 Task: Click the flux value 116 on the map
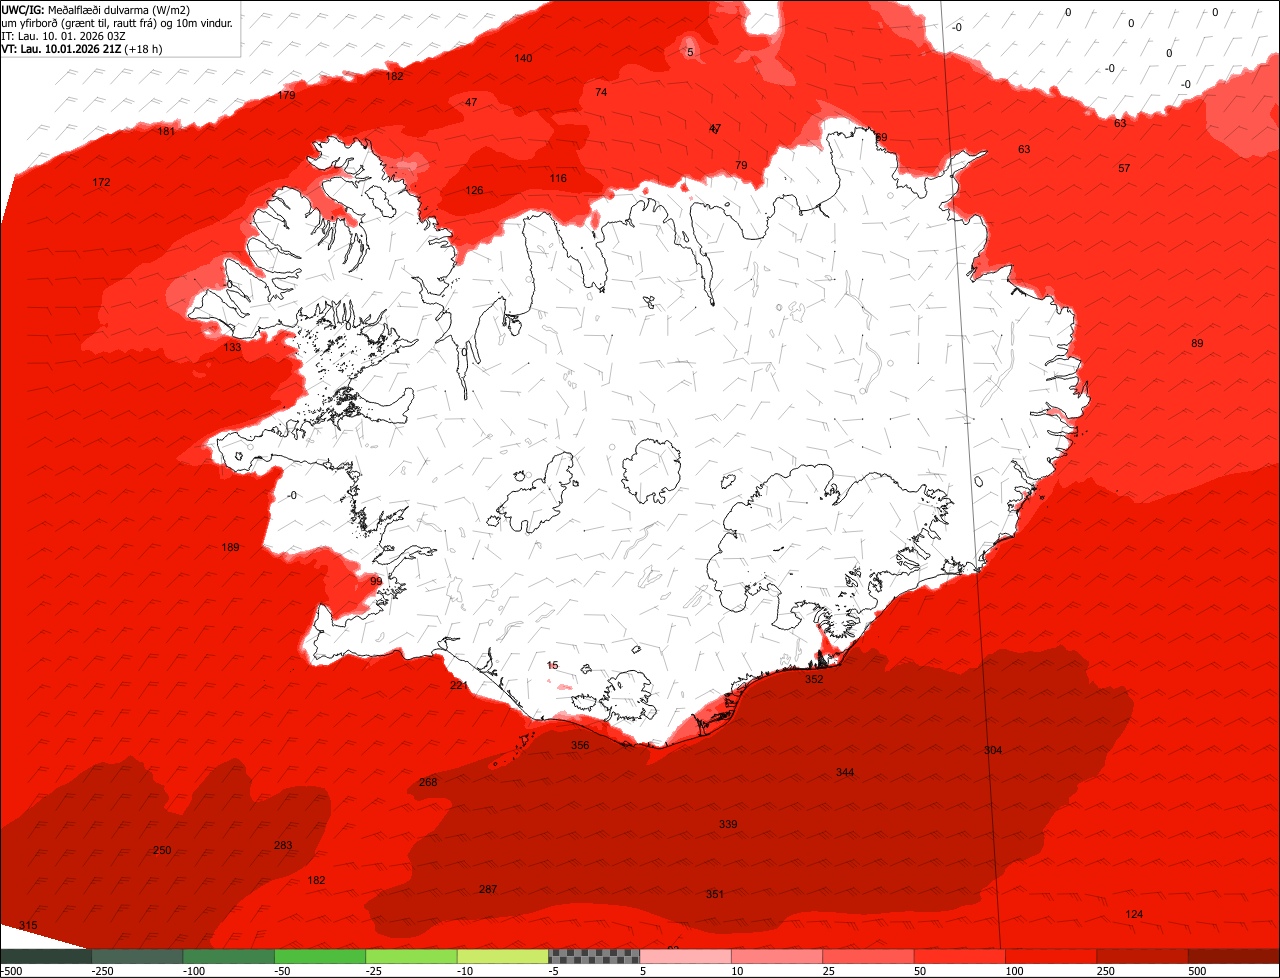558,178
